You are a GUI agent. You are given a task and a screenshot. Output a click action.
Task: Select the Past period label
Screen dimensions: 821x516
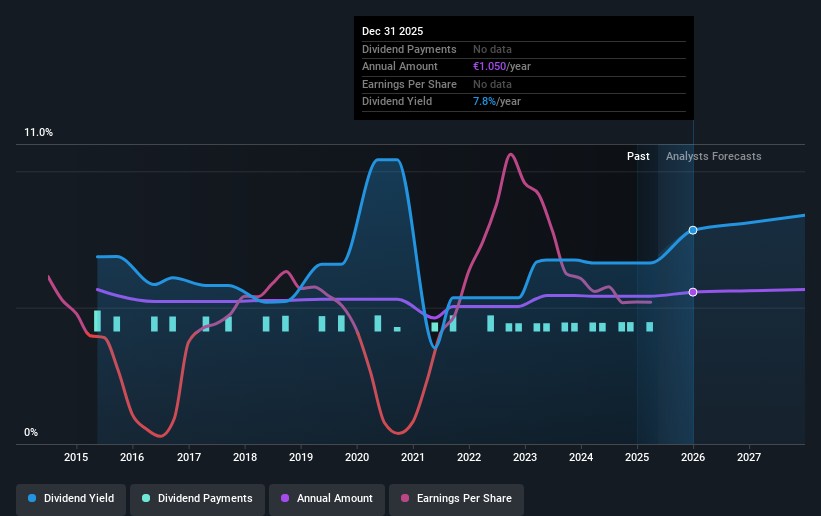coord(638,156)
